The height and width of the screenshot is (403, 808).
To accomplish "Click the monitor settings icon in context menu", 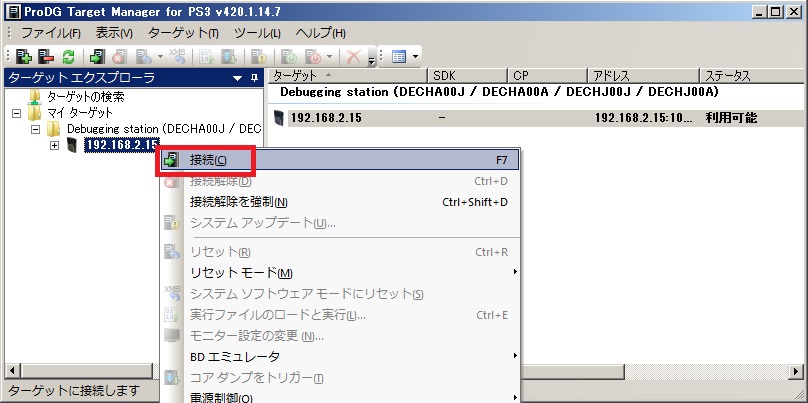I will click(x=171, y=336).
